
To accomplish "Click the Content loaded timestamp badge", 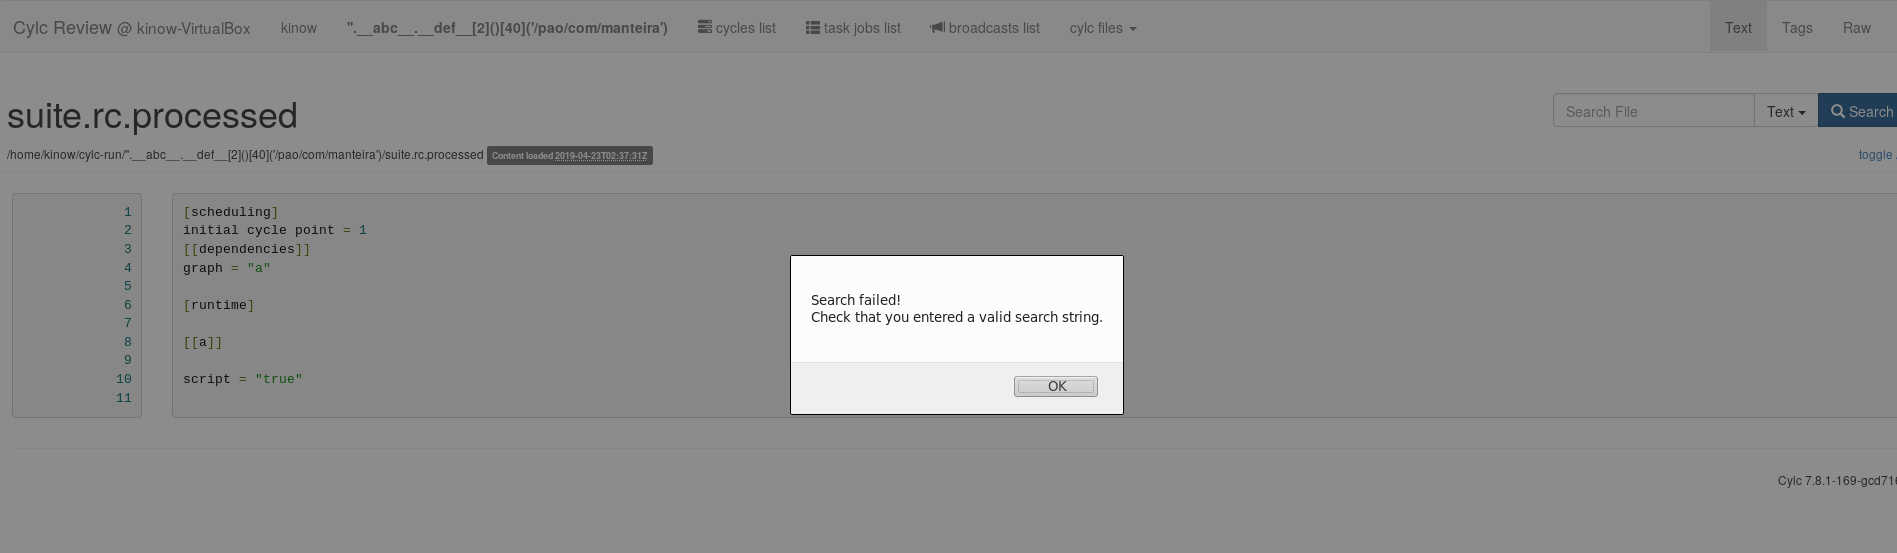I will [x=570, y=156].
